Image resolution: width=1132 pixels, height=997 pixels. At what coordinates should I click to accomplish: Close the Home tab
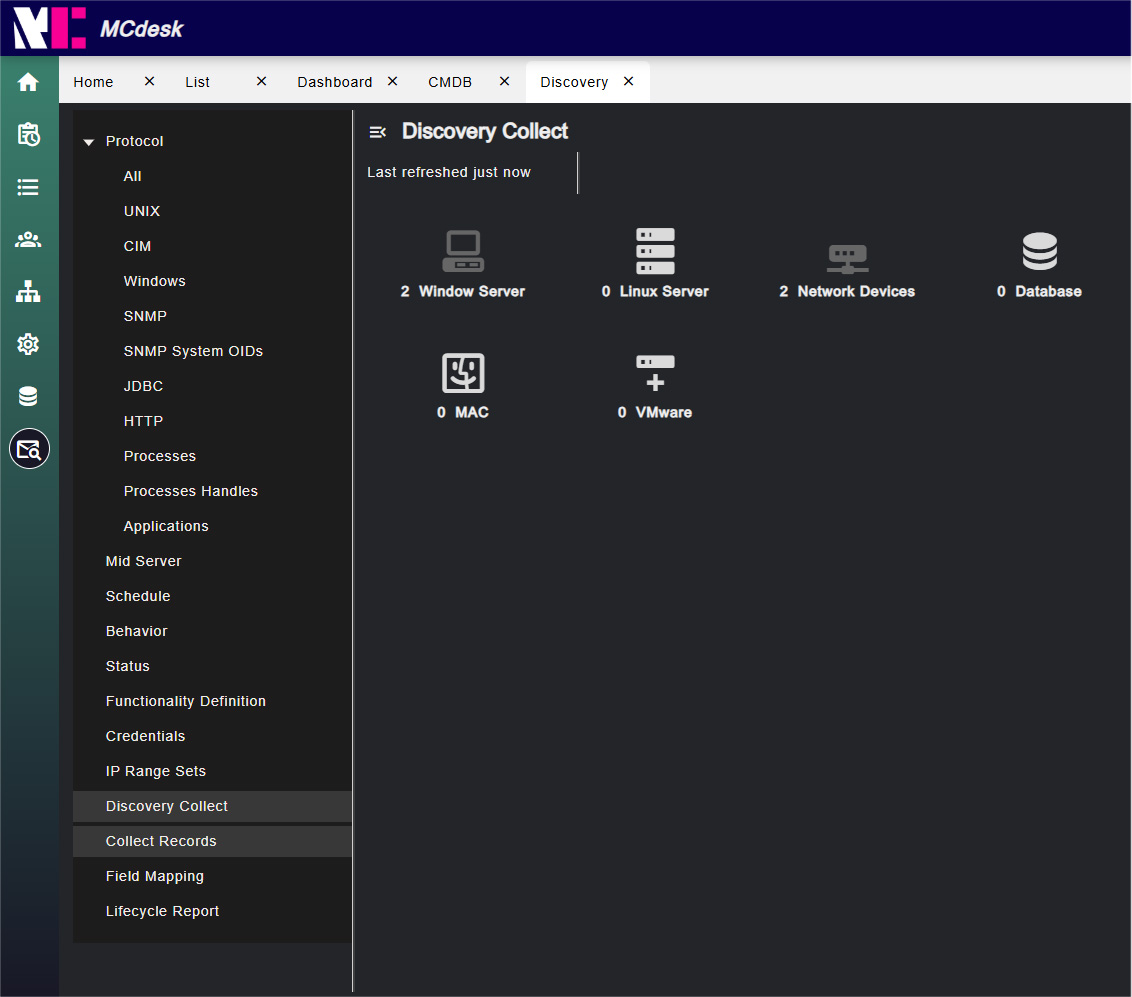pos(149,82)
